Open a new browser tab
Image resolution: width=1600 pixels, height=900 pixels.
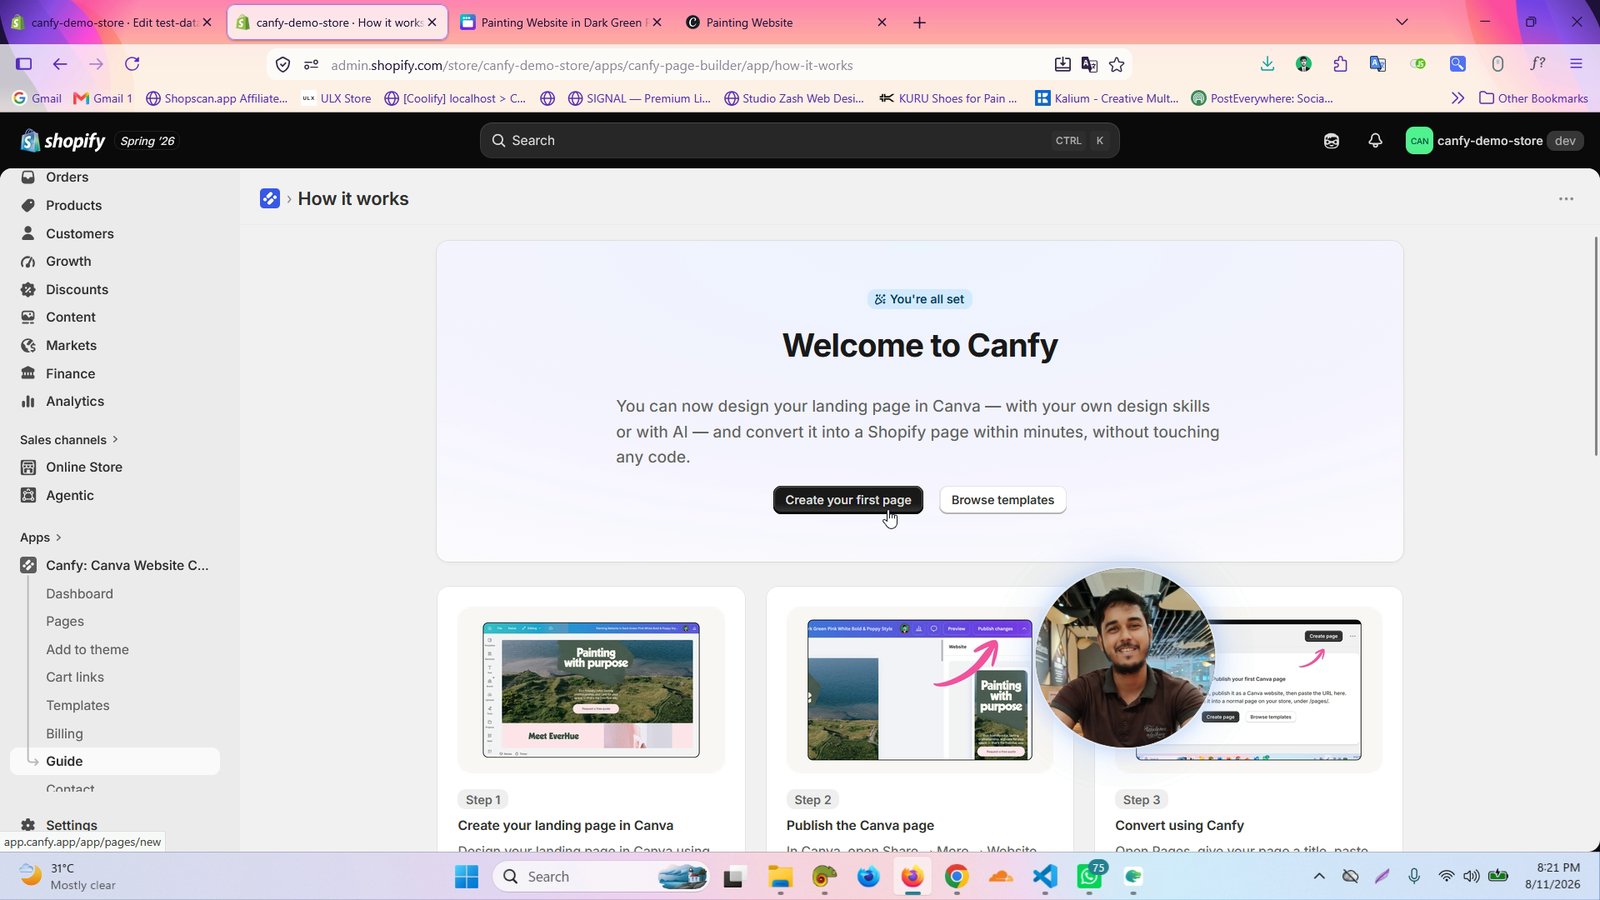click(x=919, y=22)
